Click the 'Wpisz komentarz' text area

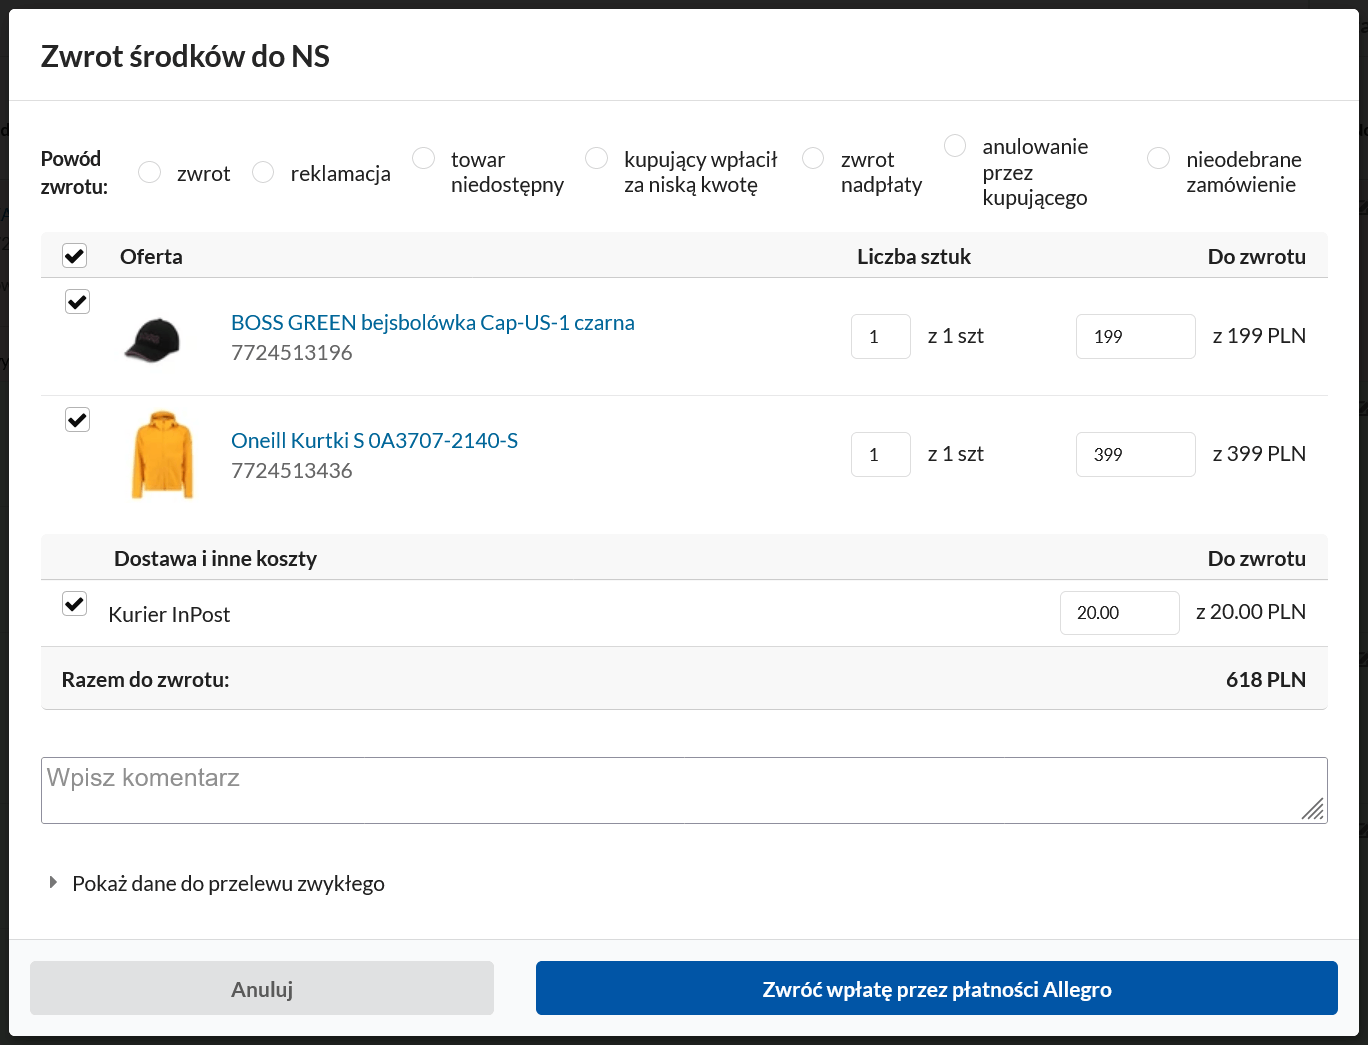pos(684,790)
